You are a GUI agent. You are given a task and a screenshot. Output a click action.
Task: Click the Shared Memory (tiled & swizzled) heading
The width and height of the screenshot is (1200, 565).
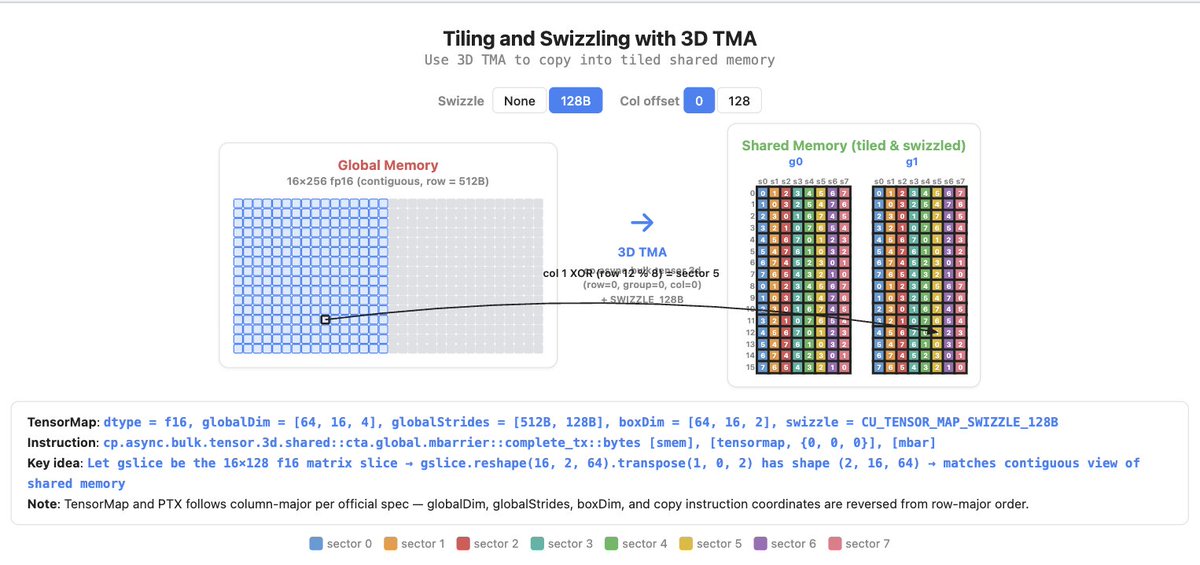coord(854,145)
